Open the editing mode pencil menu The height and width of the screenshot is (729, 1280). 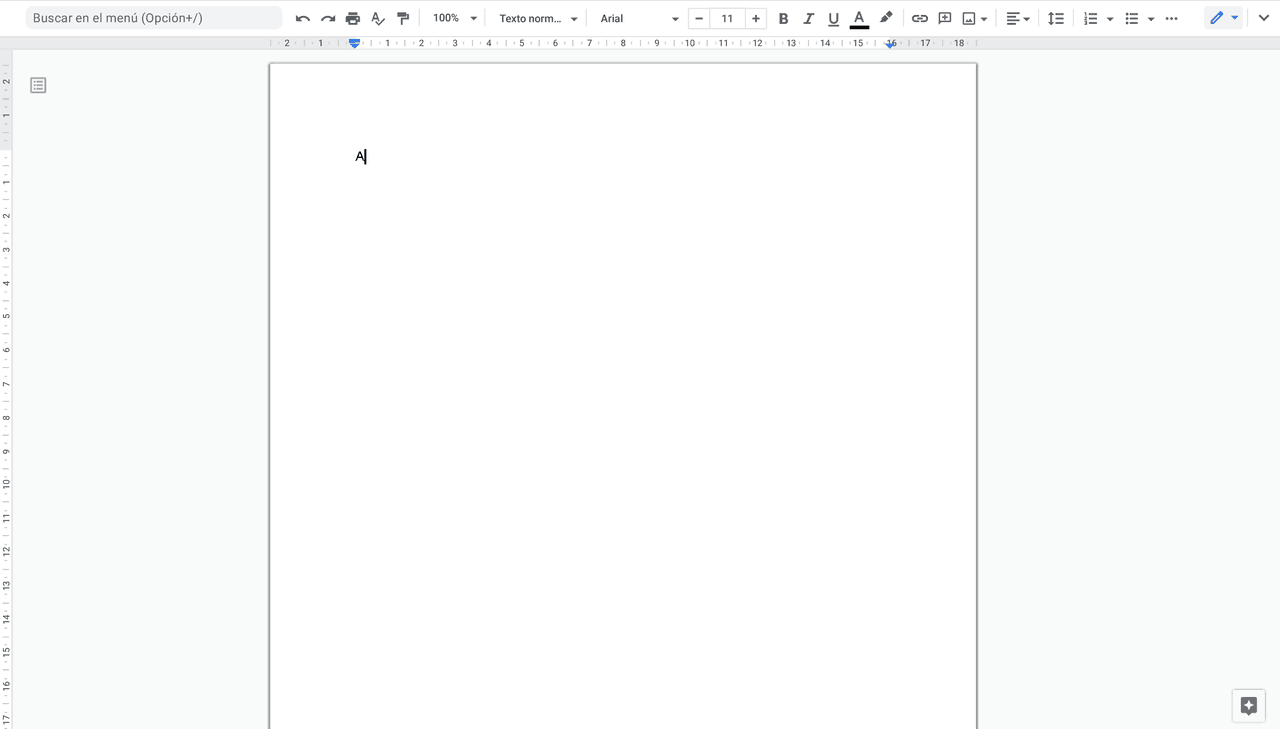point(1223,19)
